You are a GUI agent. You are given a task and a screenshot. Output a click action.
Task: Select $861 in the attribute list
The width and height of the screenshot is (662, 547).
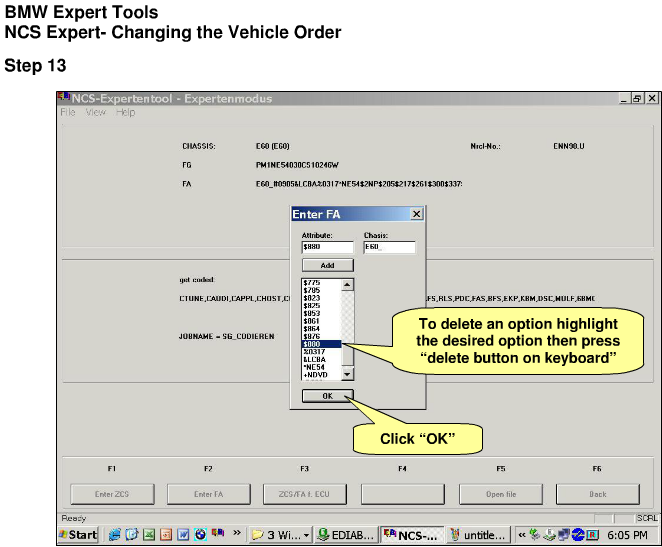point(322,321)
